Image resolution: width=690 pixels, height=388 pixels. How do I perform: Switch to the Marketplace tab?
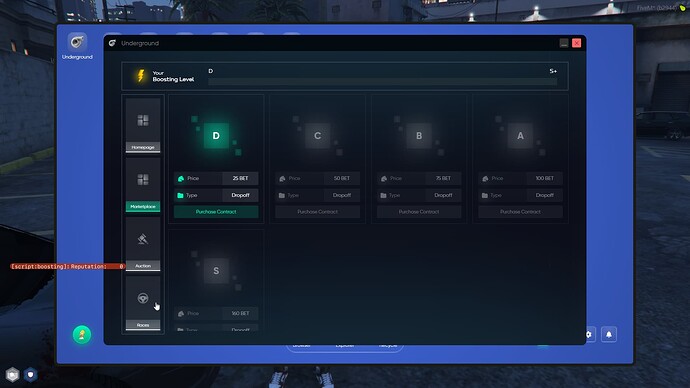143,185
